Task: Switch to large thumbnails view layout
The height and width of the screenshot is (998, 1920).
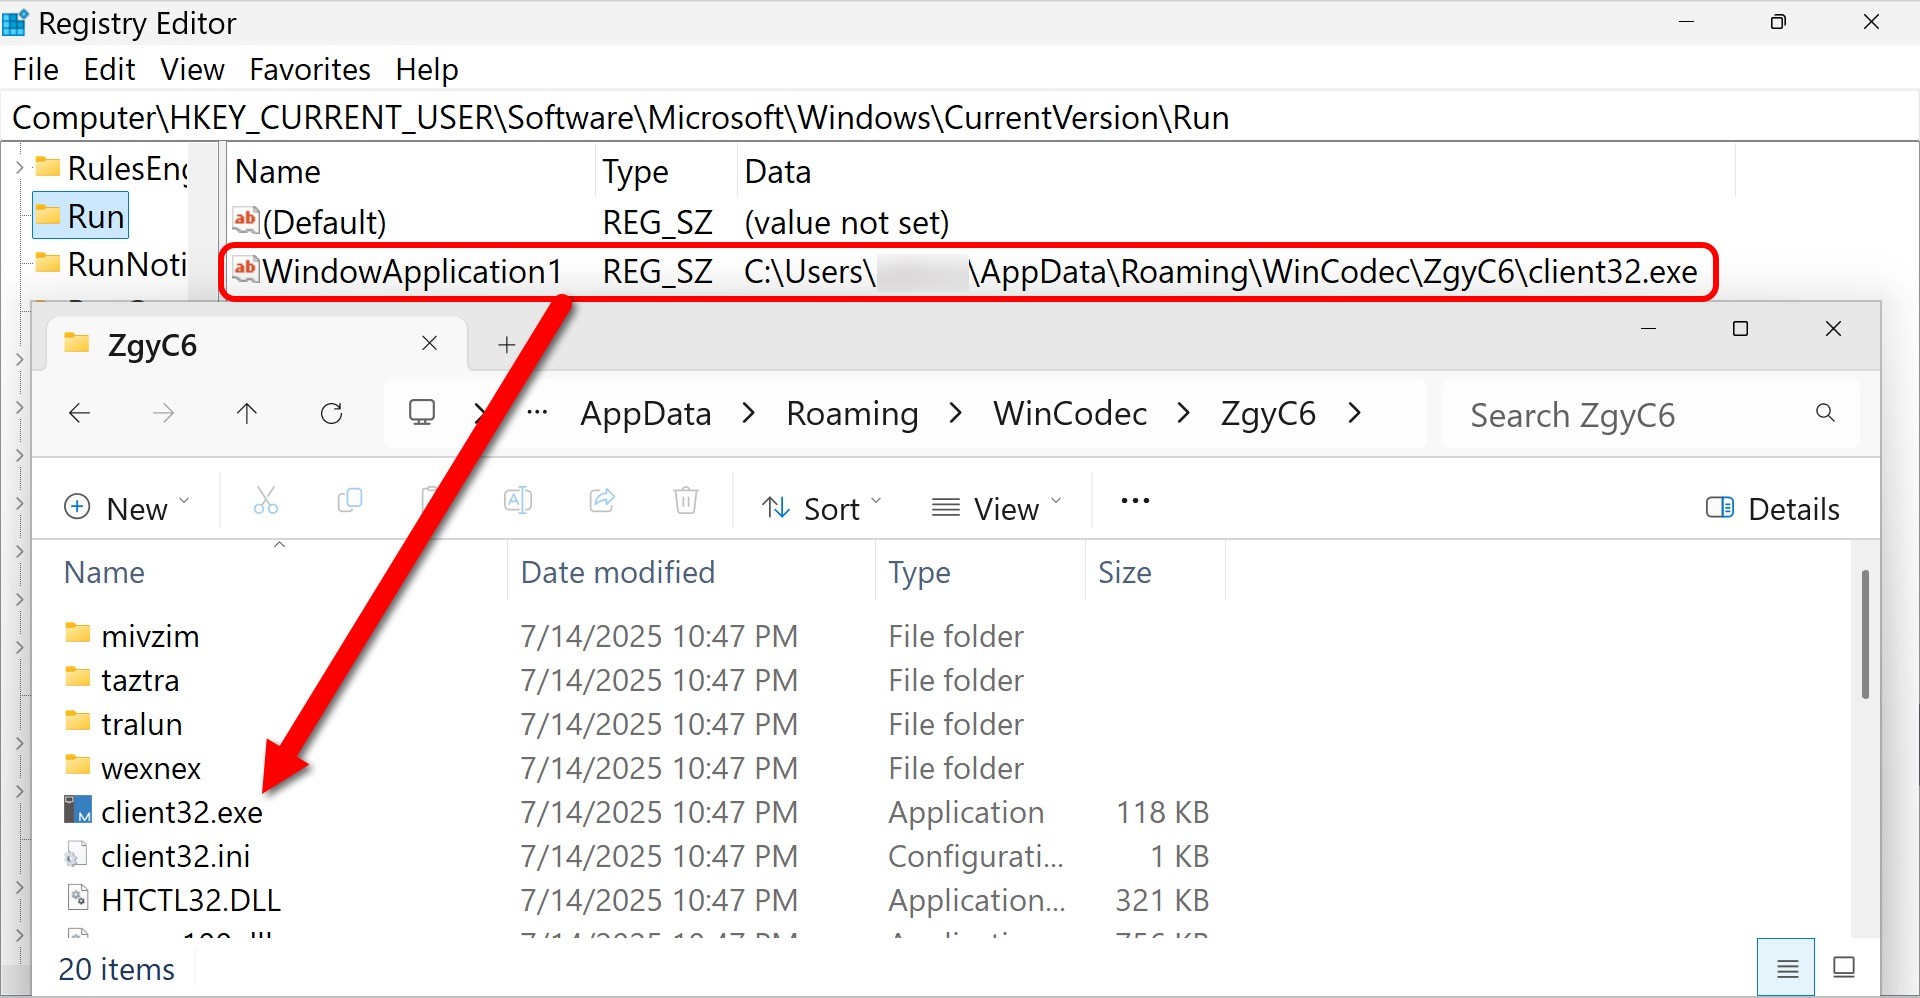Action: click(x=1844, y=967)
